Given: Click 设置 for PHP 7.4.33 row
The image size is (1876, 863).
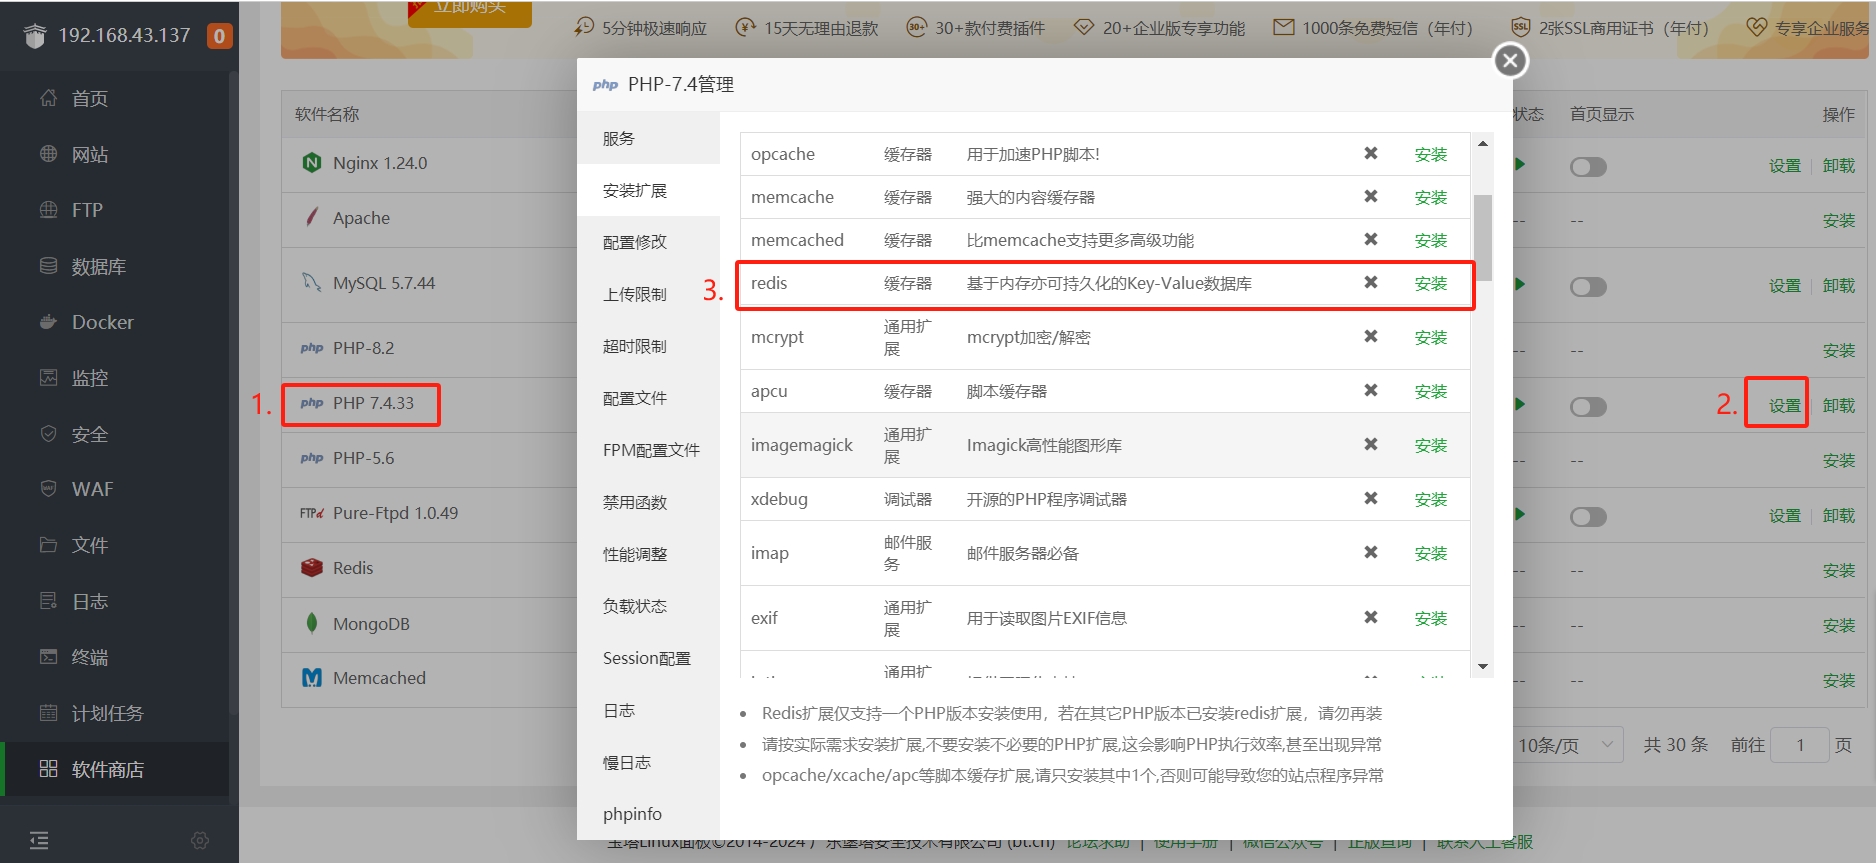Looking at the screenshot, I should [x=1785, y=406].
